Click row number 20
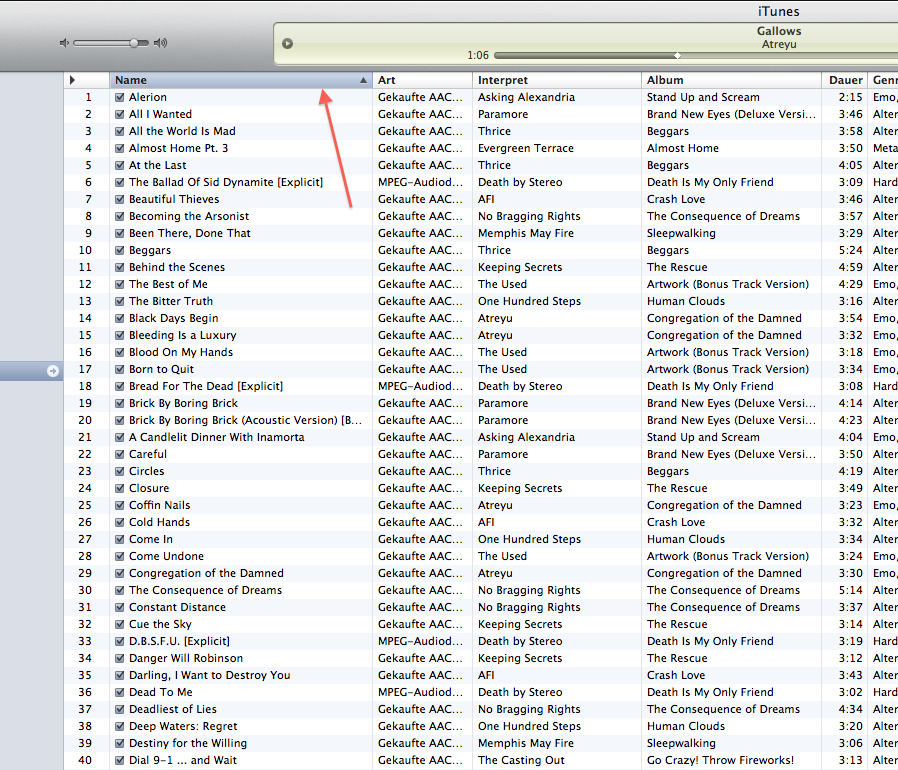The image size is (898, 770). [85, 421]
